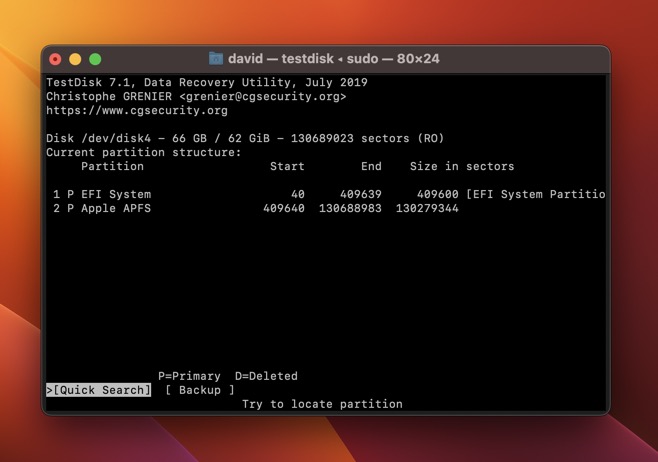Click the '[EFI System Partitio' label
Viewport: 658px width, 462px height.
click(536, 194)
